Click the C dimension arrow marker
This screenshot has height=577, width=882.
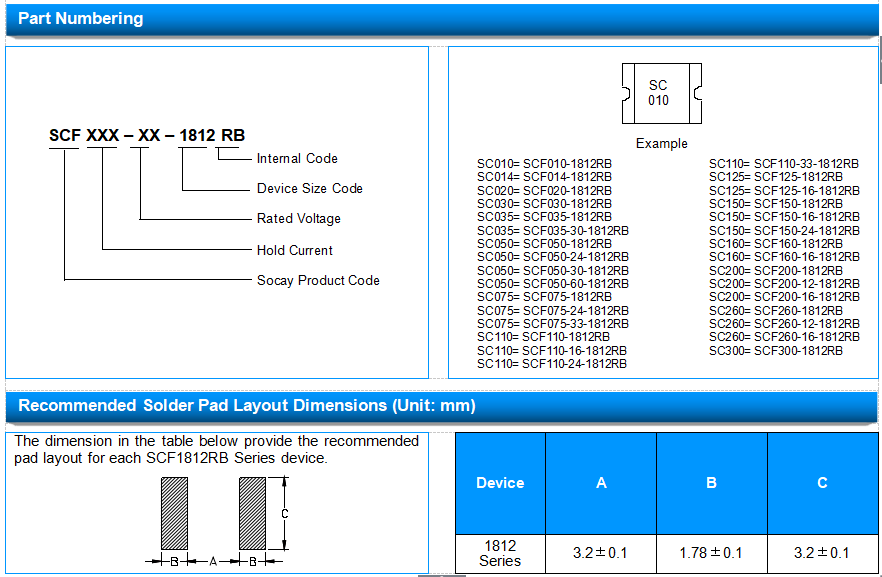(x=285, y=513)
